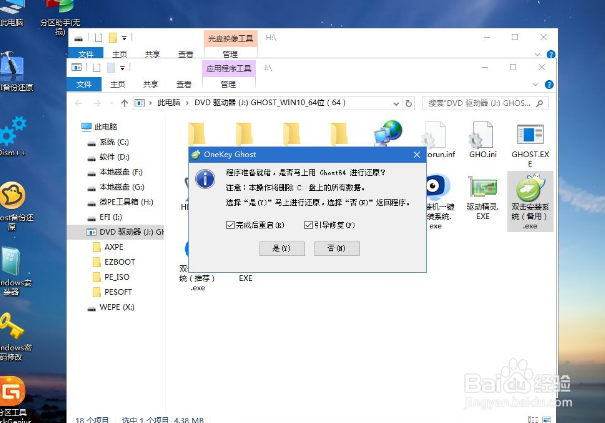Expand the ribbon in J:\ window
605x423 pixels.
(x=535, y=84)
